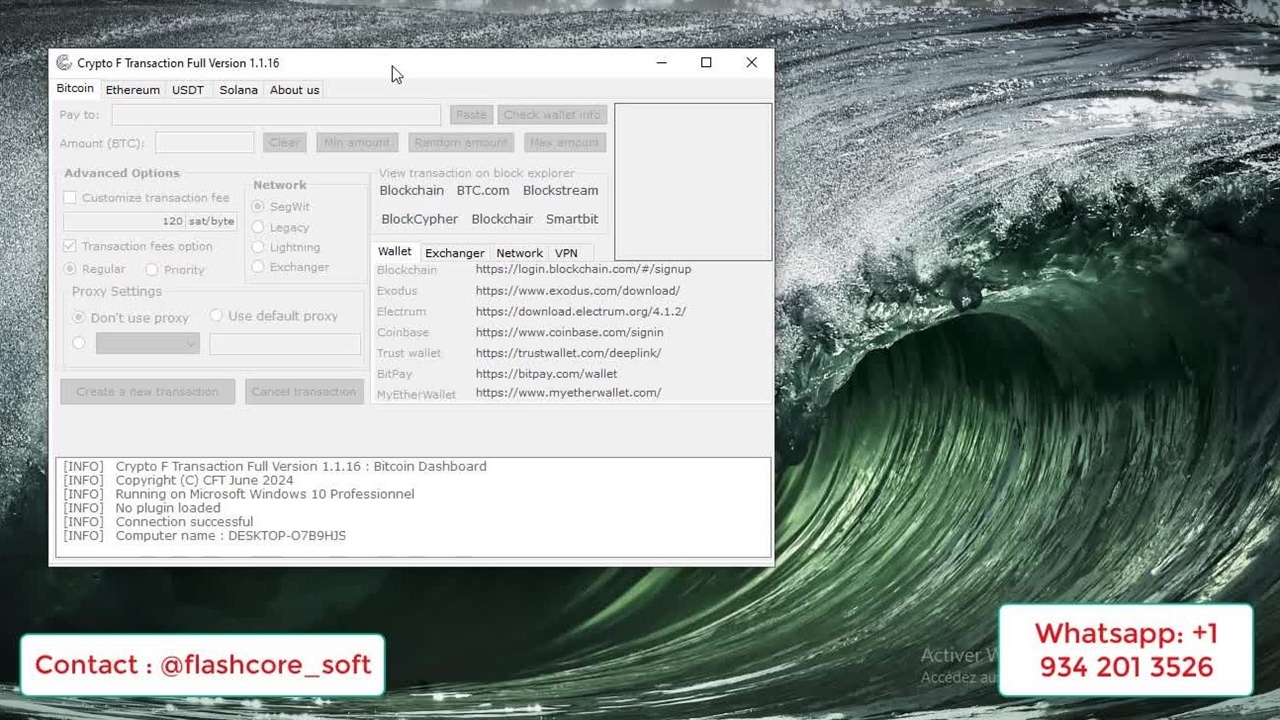This screenshot has height=720, width=1280.
Task: Open Blockchair block explorer link
Action: [502, 219]
